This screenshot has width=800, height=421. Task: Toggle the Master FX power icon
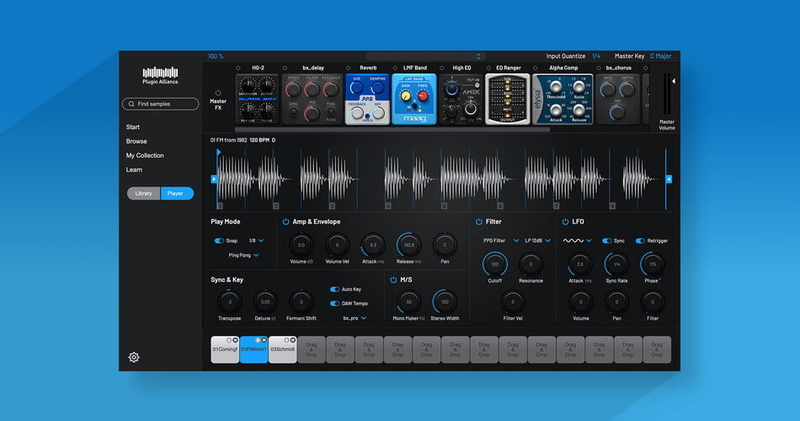[x=218, y=93]
